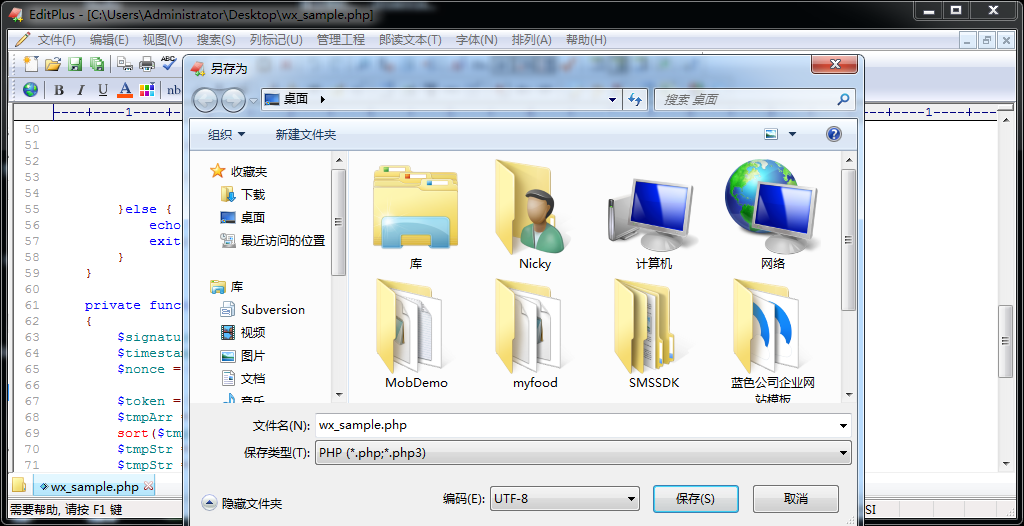The width and height of the screenshot is (1024, 526).
Task: Open the view options dropdown arrow
Action: pyautogui.click(x=792, y=134)
